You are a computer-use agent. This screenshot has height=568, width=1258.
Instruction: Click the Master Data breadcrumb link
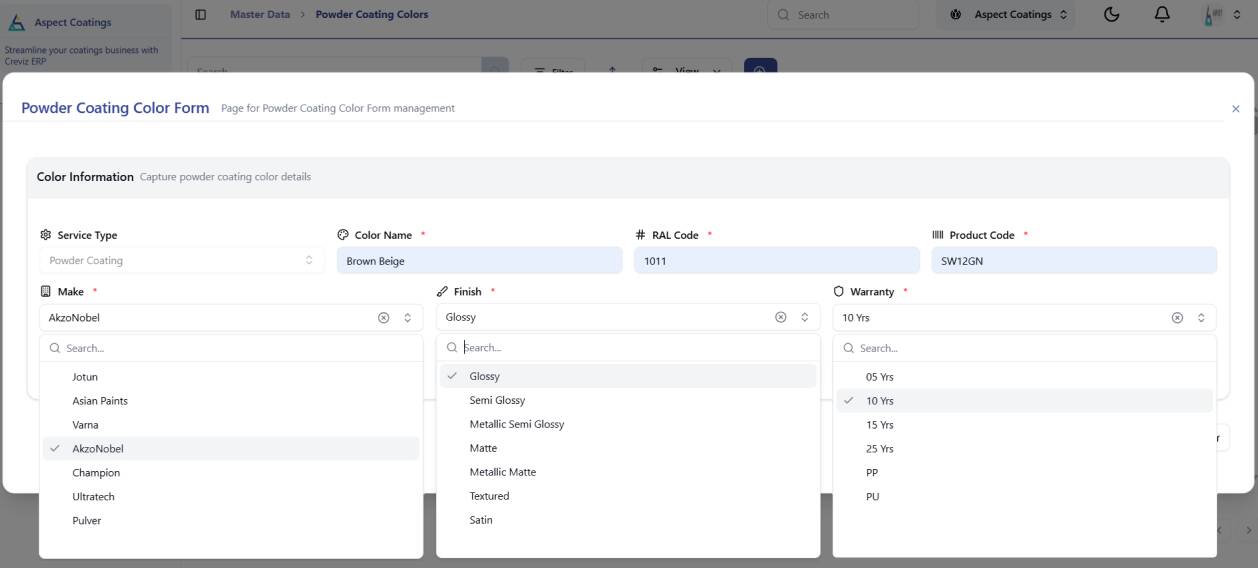[x=260, y=15]
